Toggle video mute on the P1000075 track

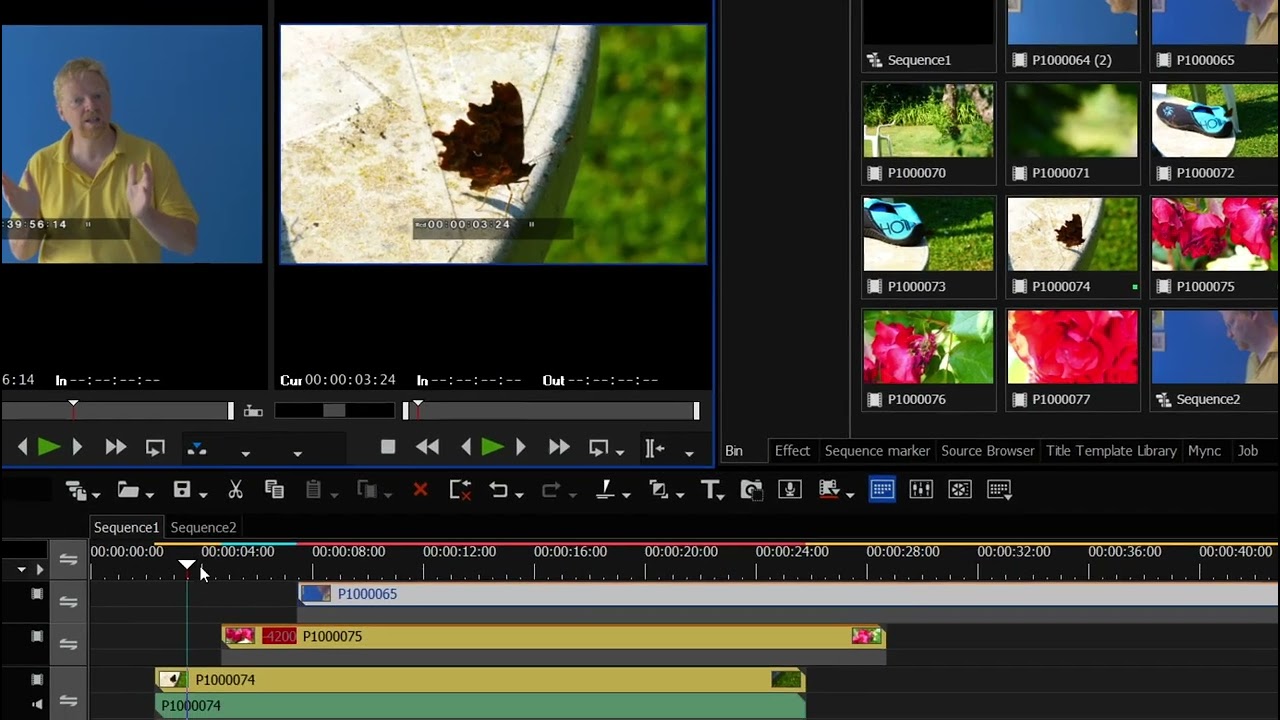37,636
